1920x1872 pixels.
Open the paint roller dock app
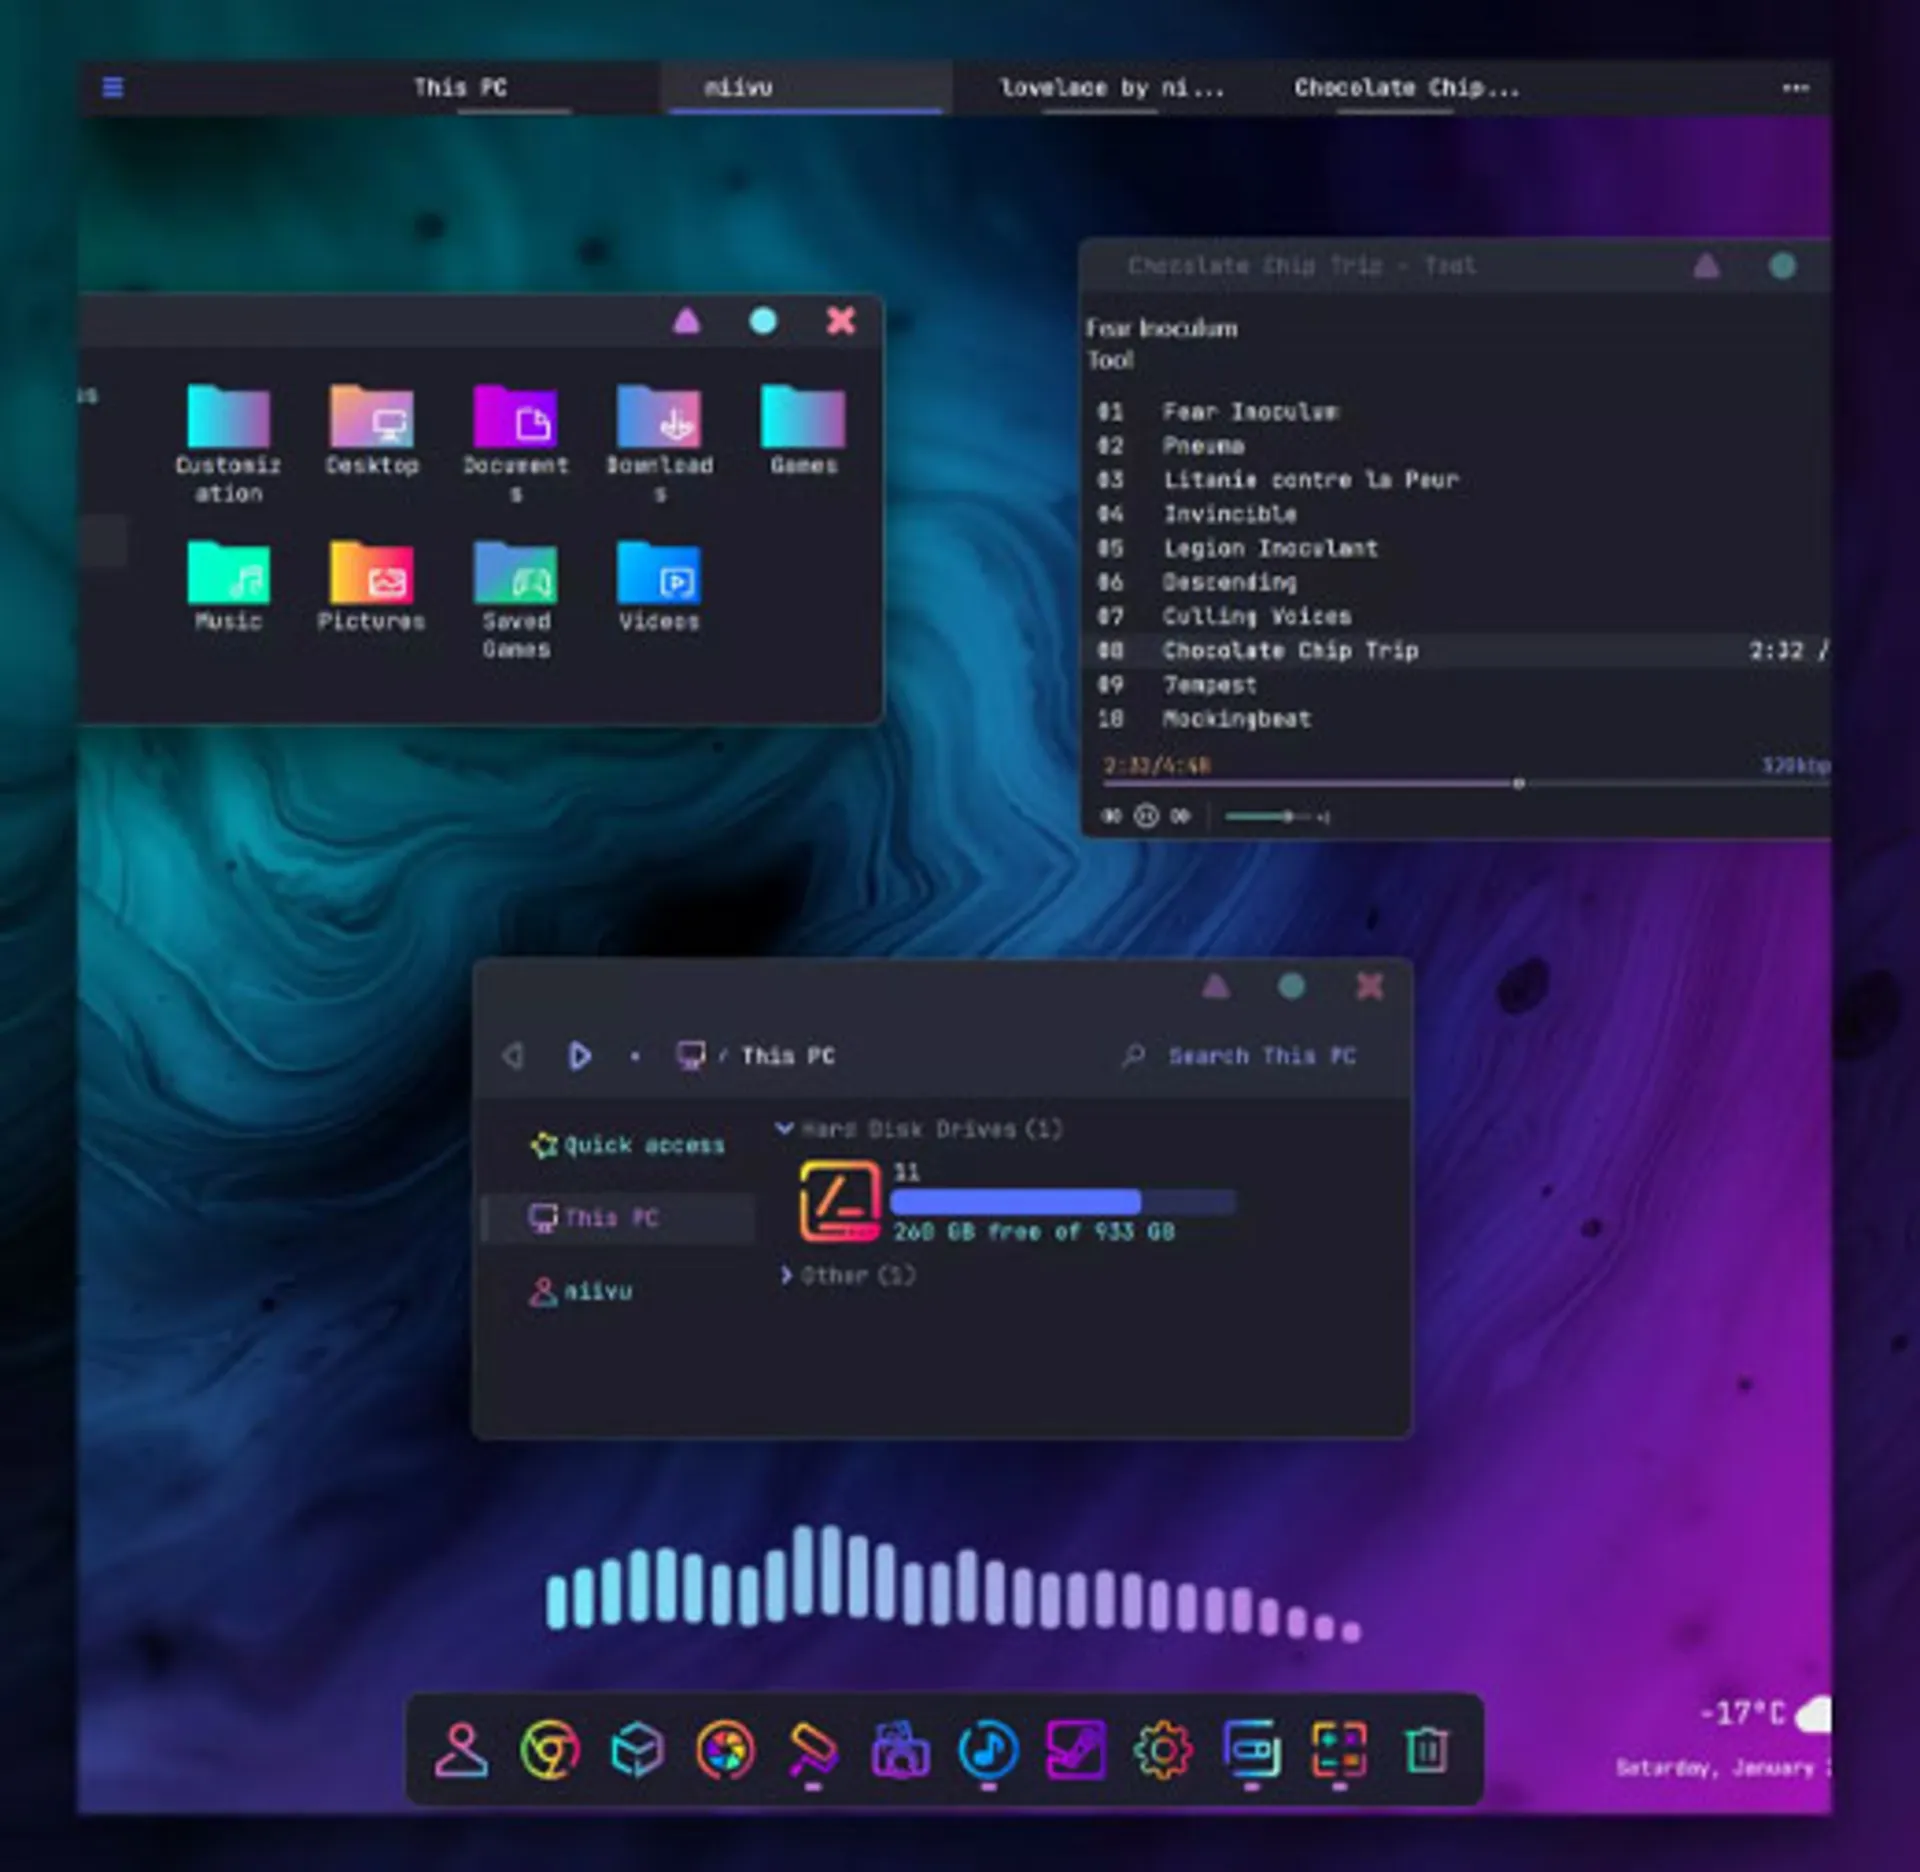pyautogui.click(x=813, y=1750)
